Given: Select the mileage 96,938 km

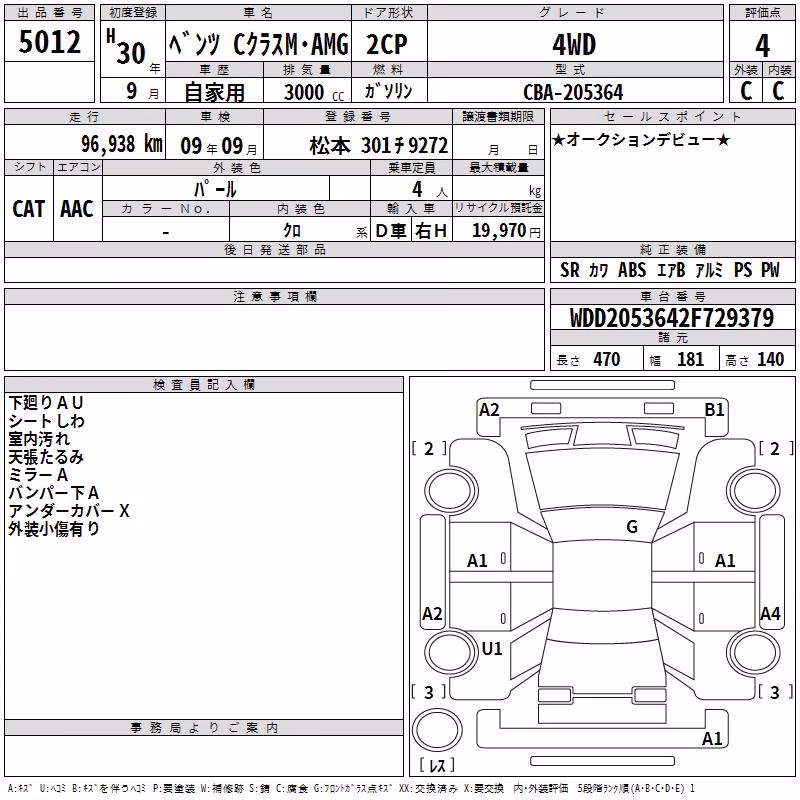Looking at the screenshot, I should [122, 144].
